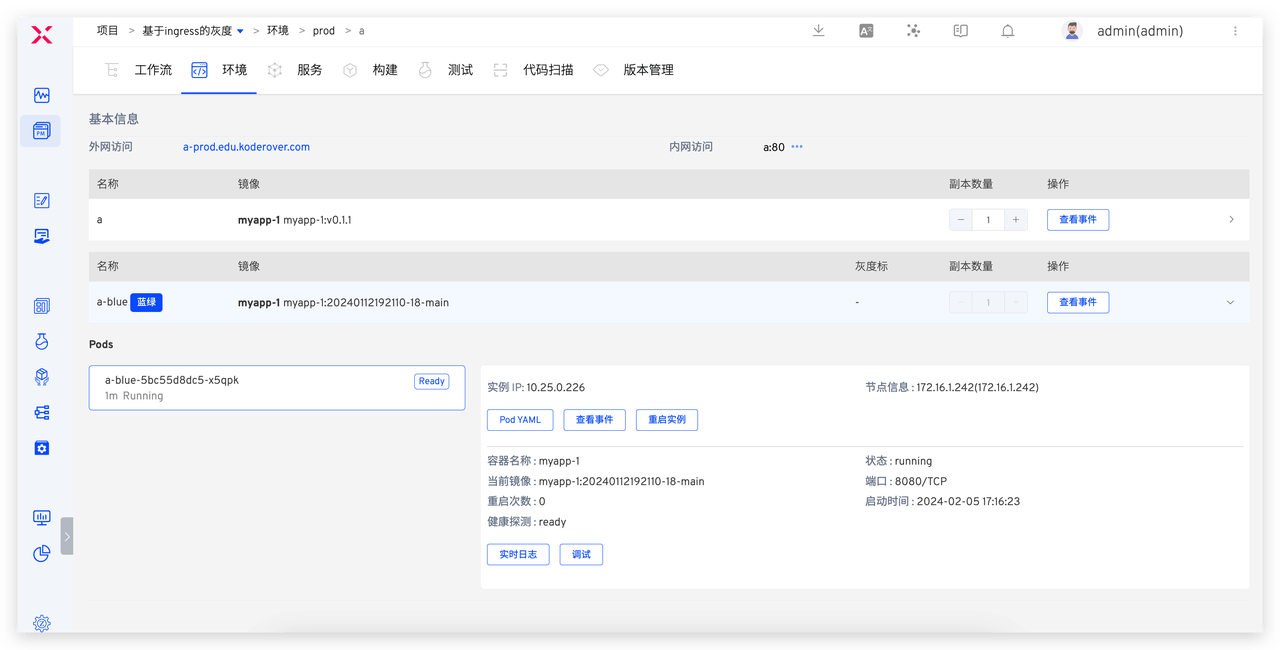Open the test flask icon in sidebar
1280x650 pixels.
41,341
